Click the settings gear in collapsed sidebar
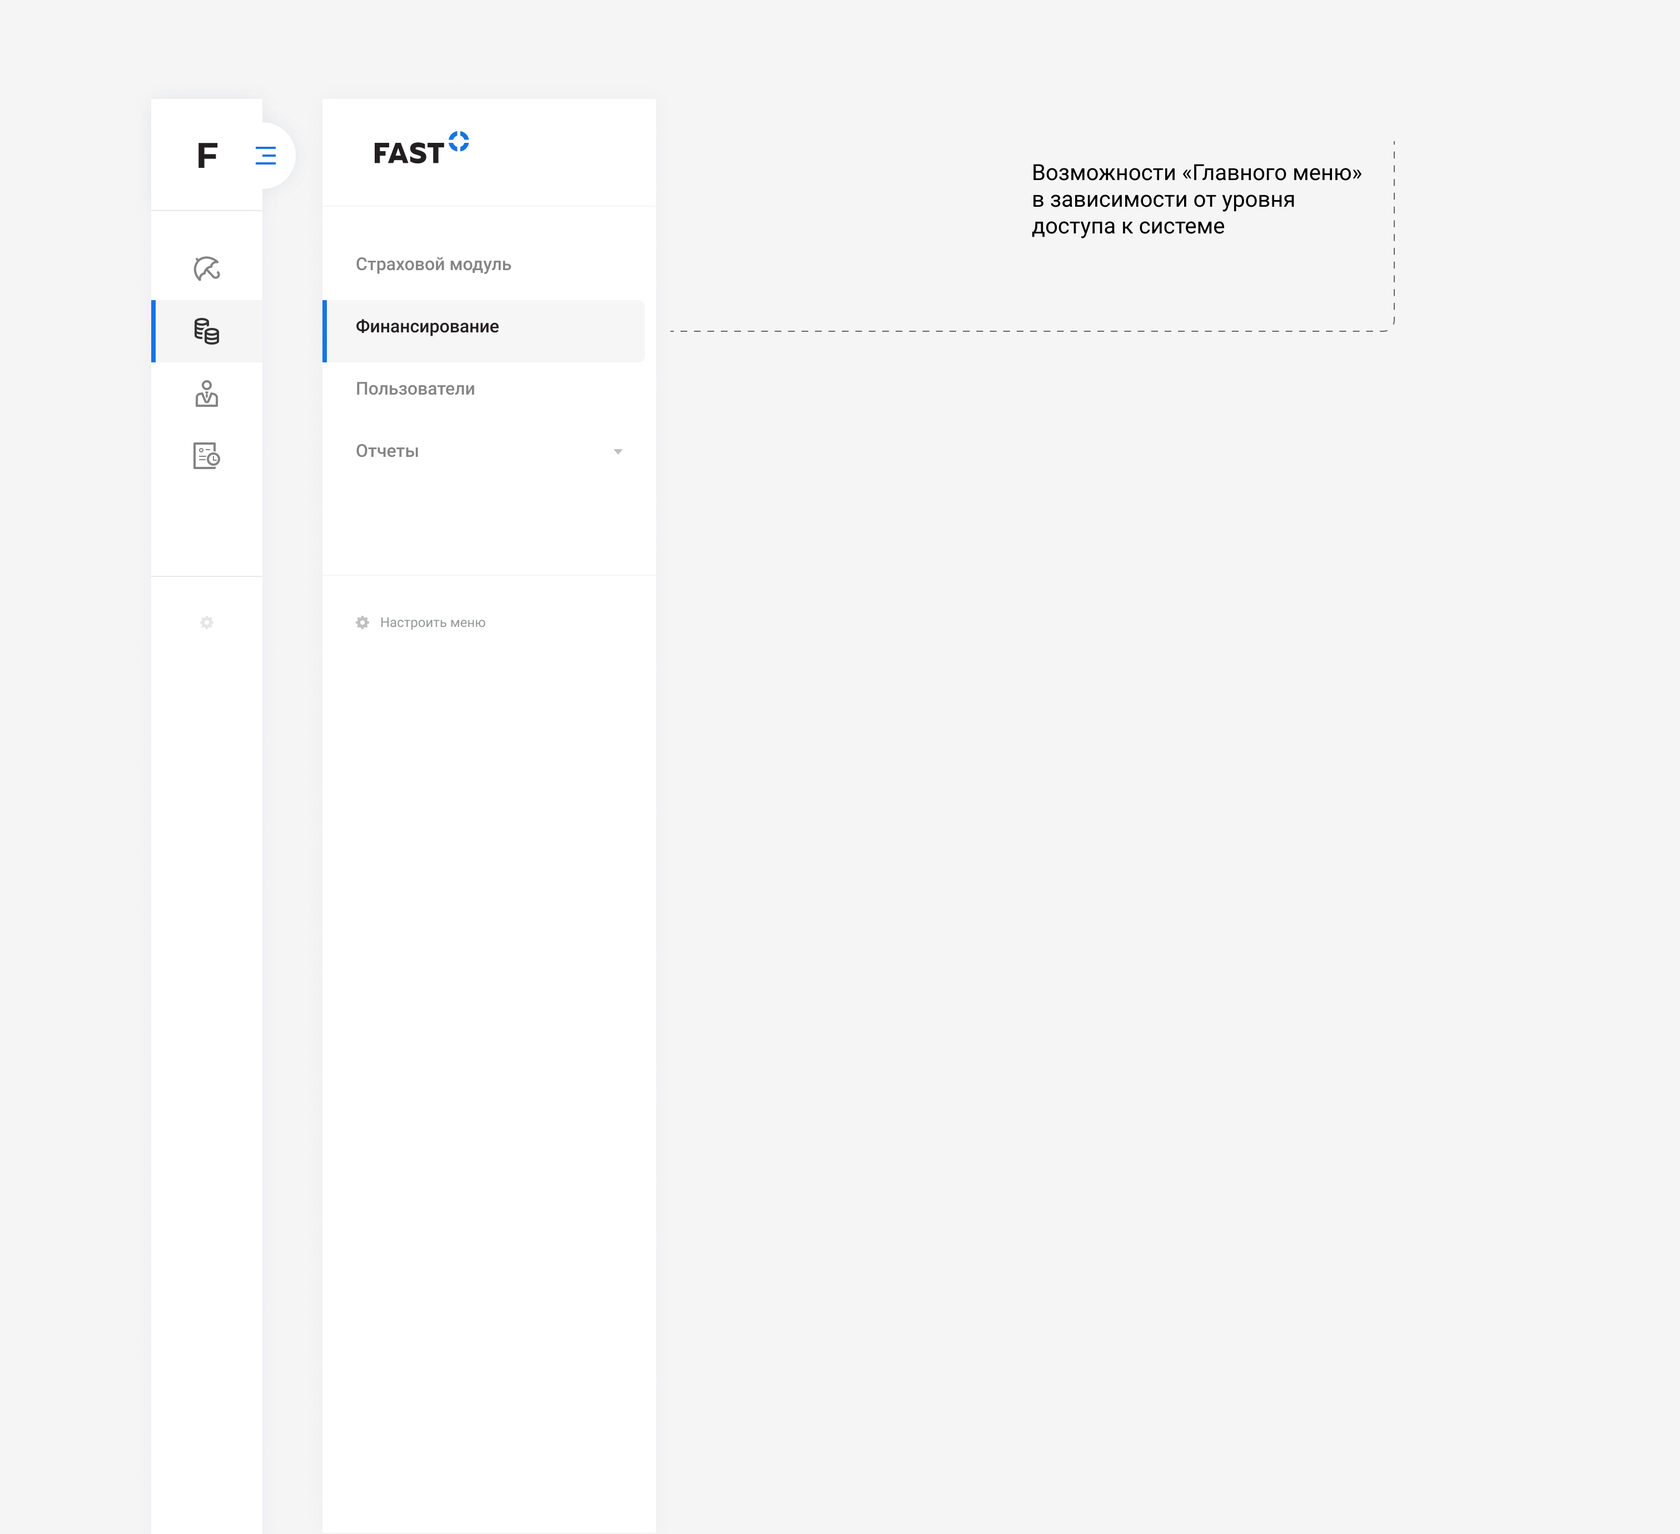This screenshot has height=1534, width=1680. pos(207,622)
